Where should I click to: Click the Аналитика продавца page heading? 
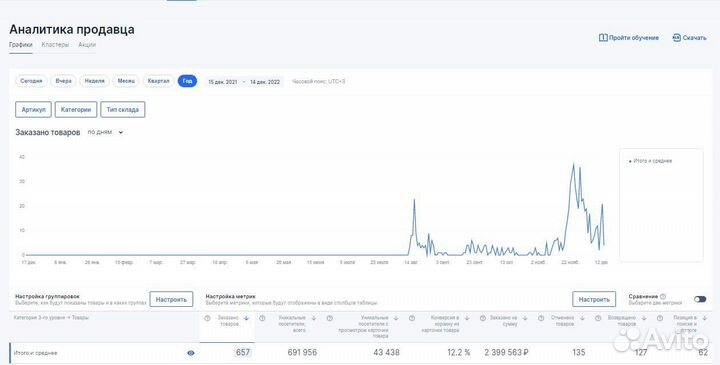[72, 29]
